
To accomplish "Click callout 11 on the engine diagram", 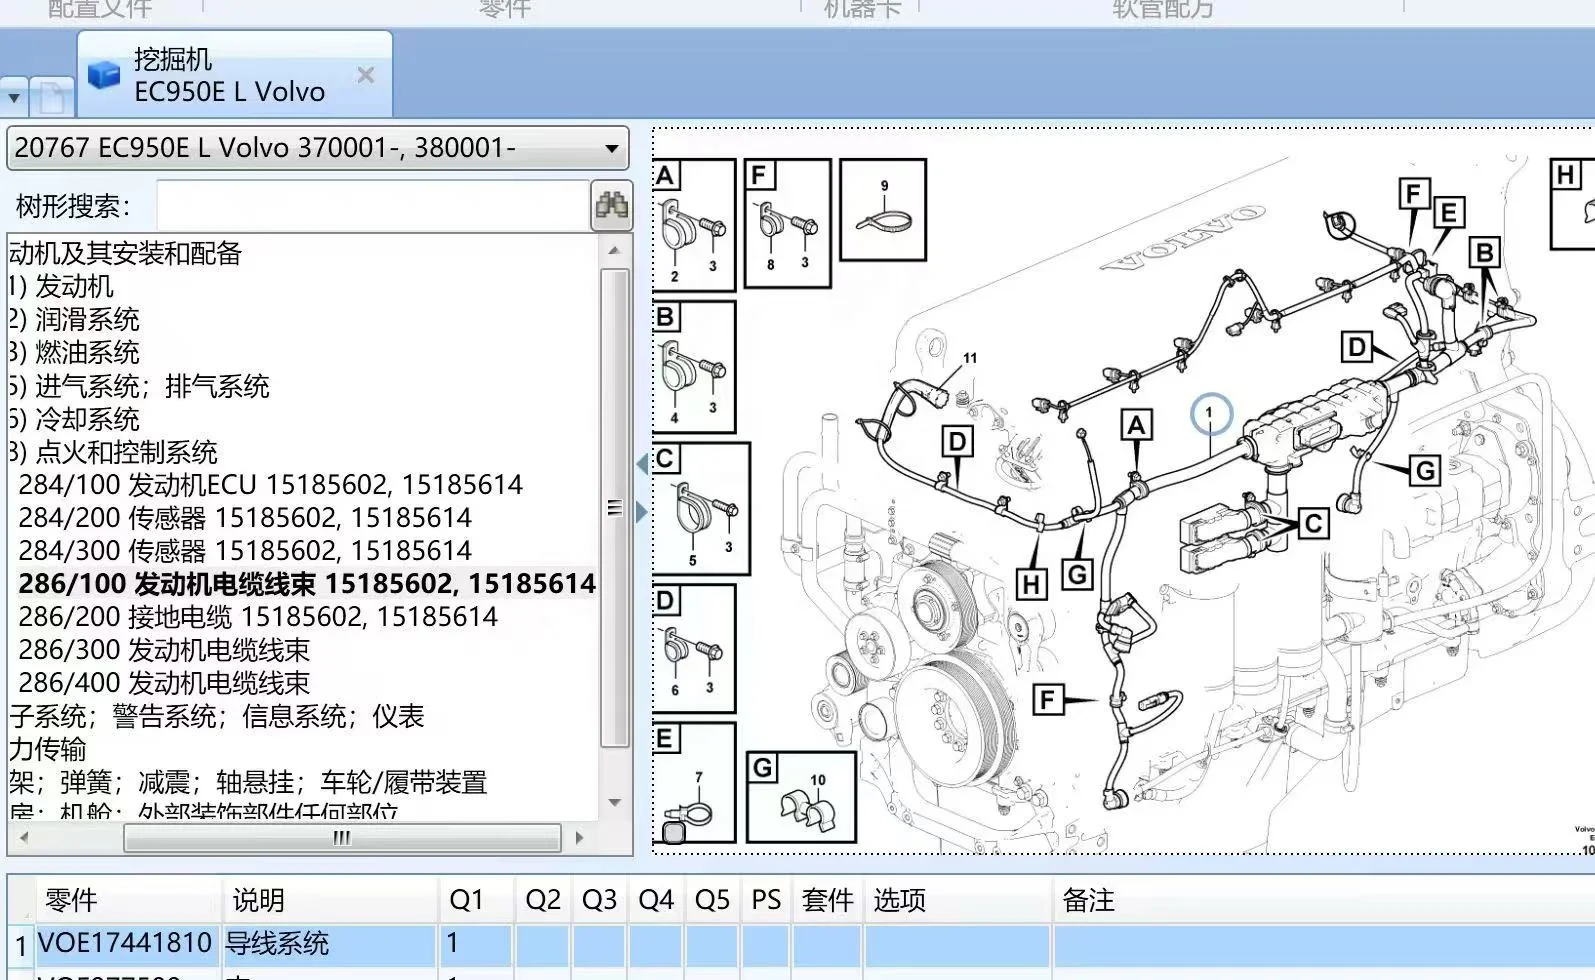I will click(x=970, y=357).
